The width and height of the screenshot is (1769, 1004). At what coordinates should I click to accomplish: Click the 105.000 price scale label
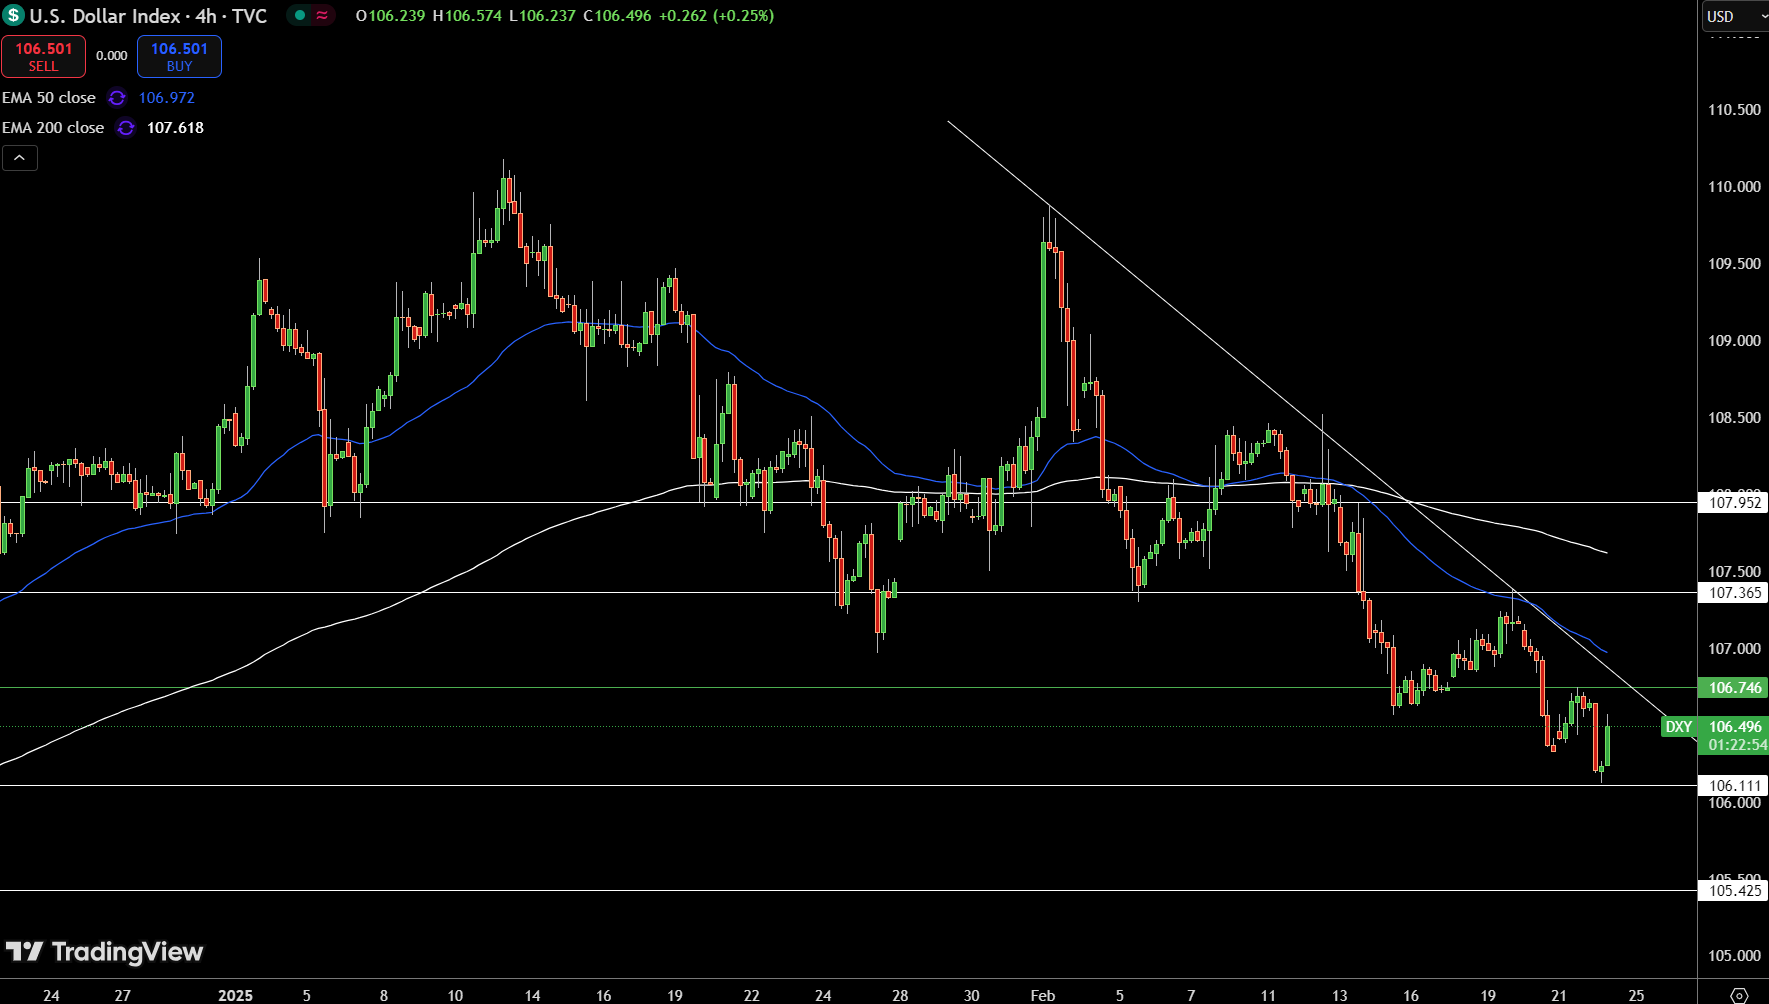click(1734, 956)
